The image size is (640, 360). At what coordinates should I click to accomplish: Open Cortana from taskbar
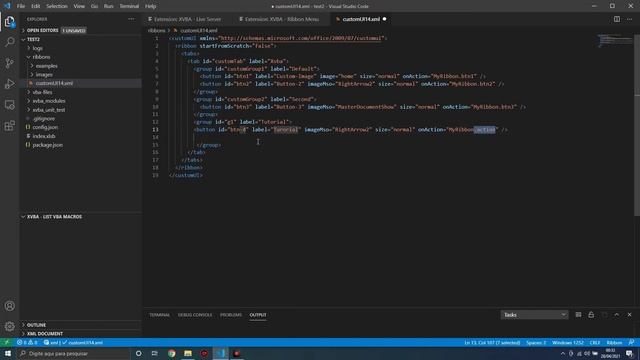(138, 353)
